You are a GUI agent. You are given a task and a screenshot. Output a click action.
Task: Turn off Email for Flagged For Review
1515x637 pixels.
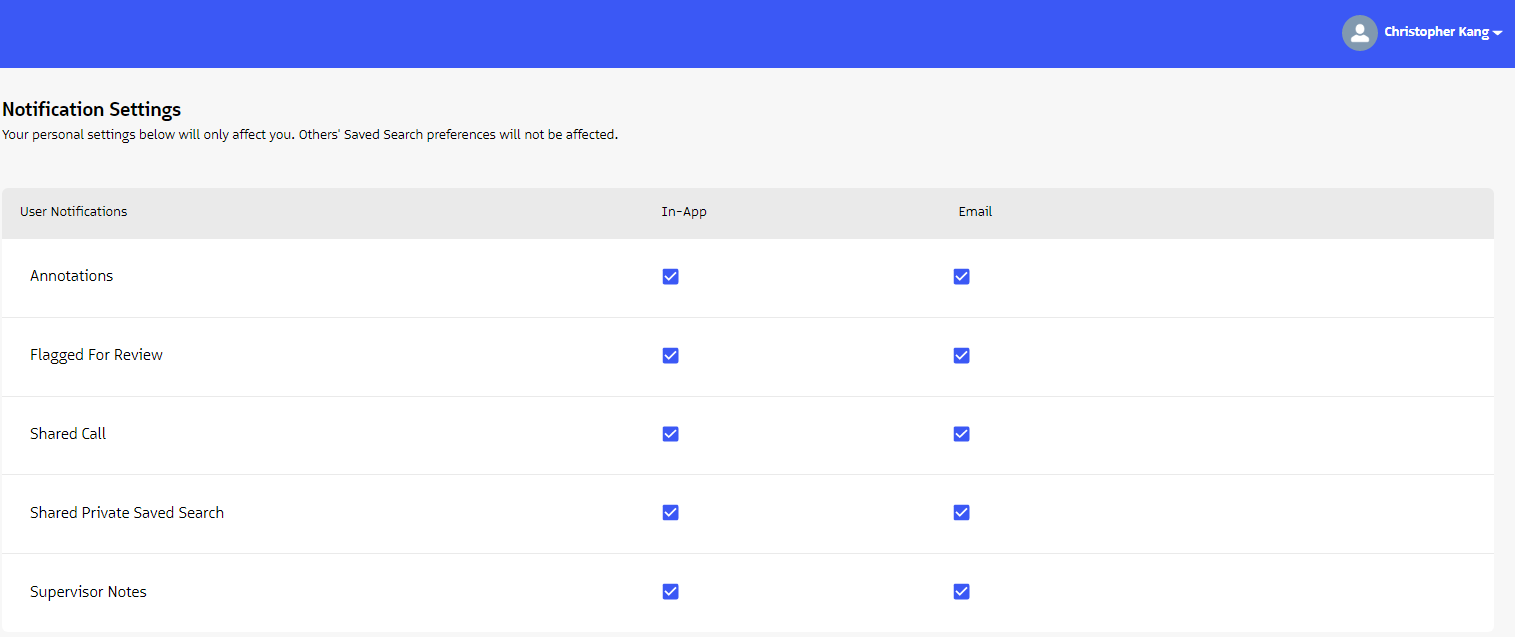tap(961, 356)
